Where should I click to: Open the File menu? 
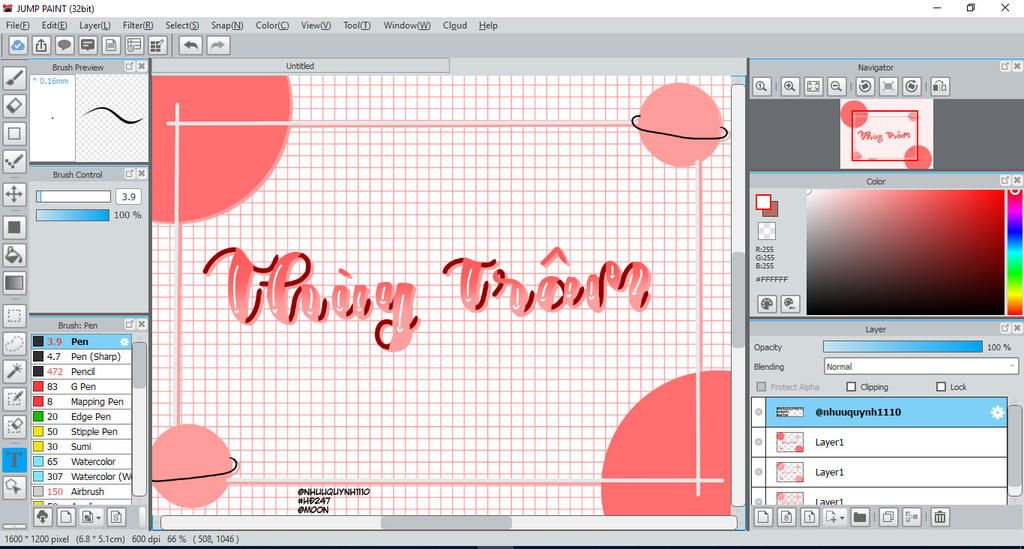tap(17, 25)
